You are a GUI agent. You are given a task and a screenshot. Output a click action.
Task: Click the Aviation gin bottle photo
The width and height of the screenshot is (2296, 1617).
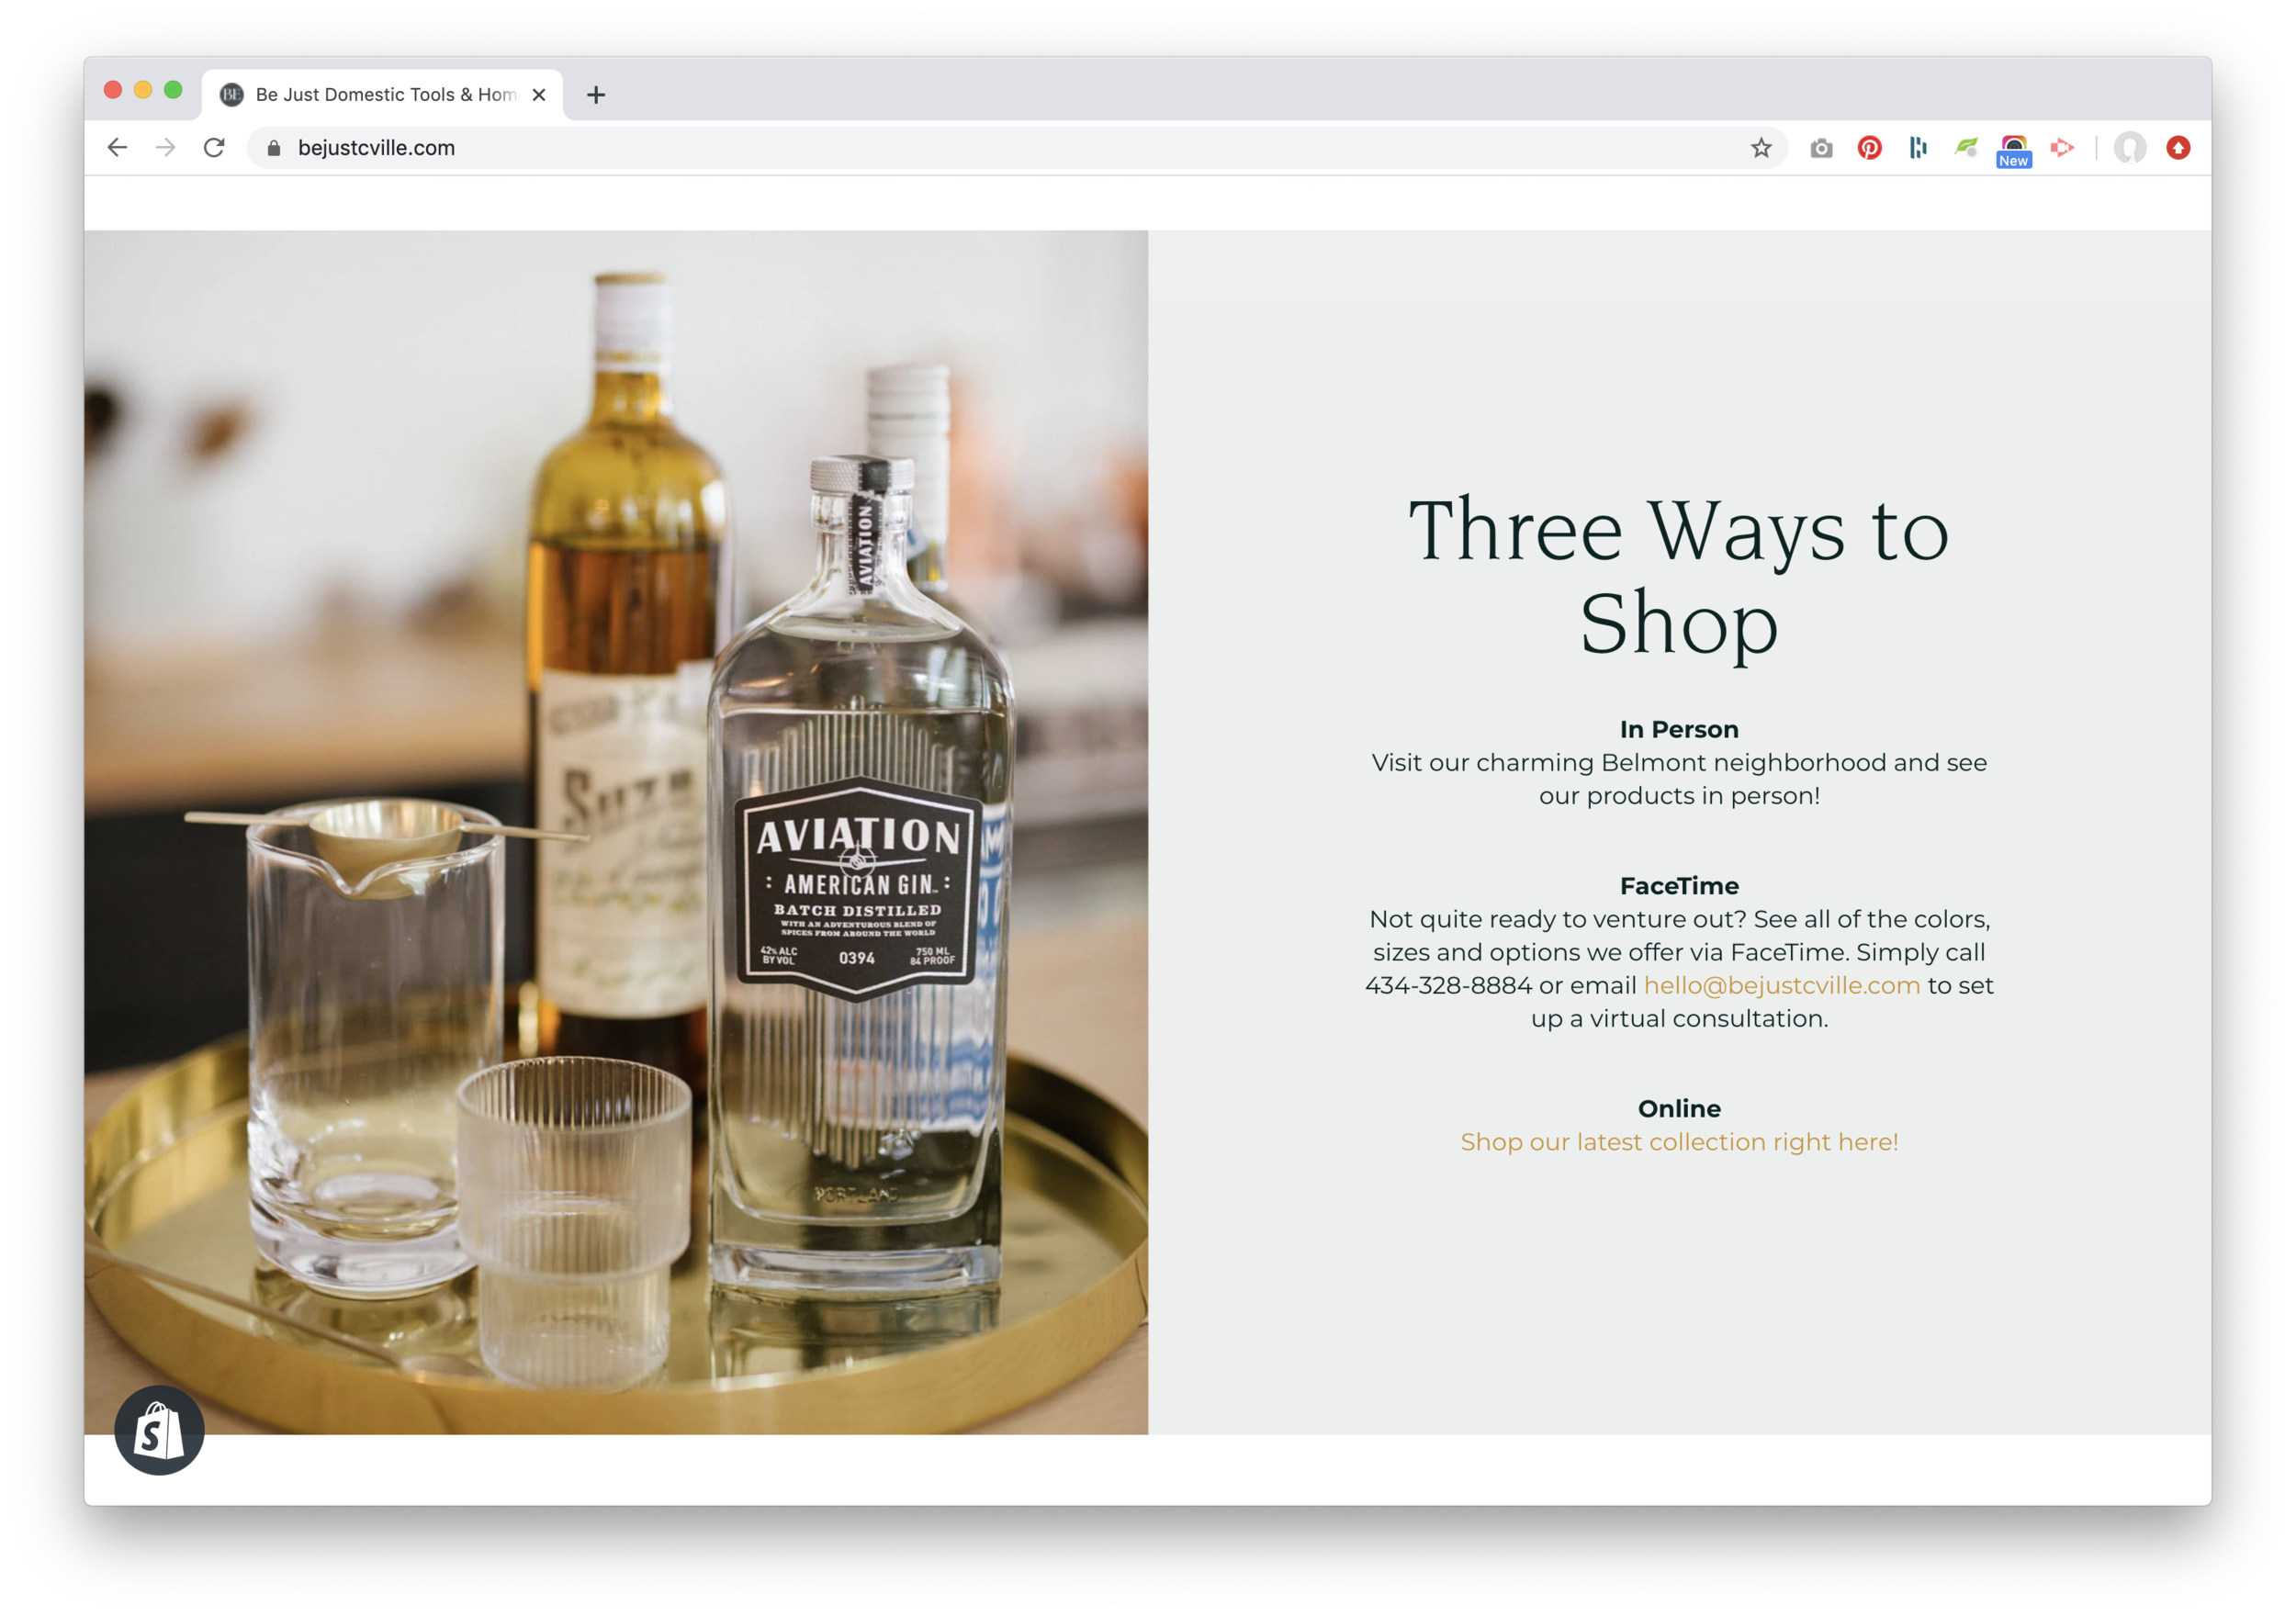[616, 832]
